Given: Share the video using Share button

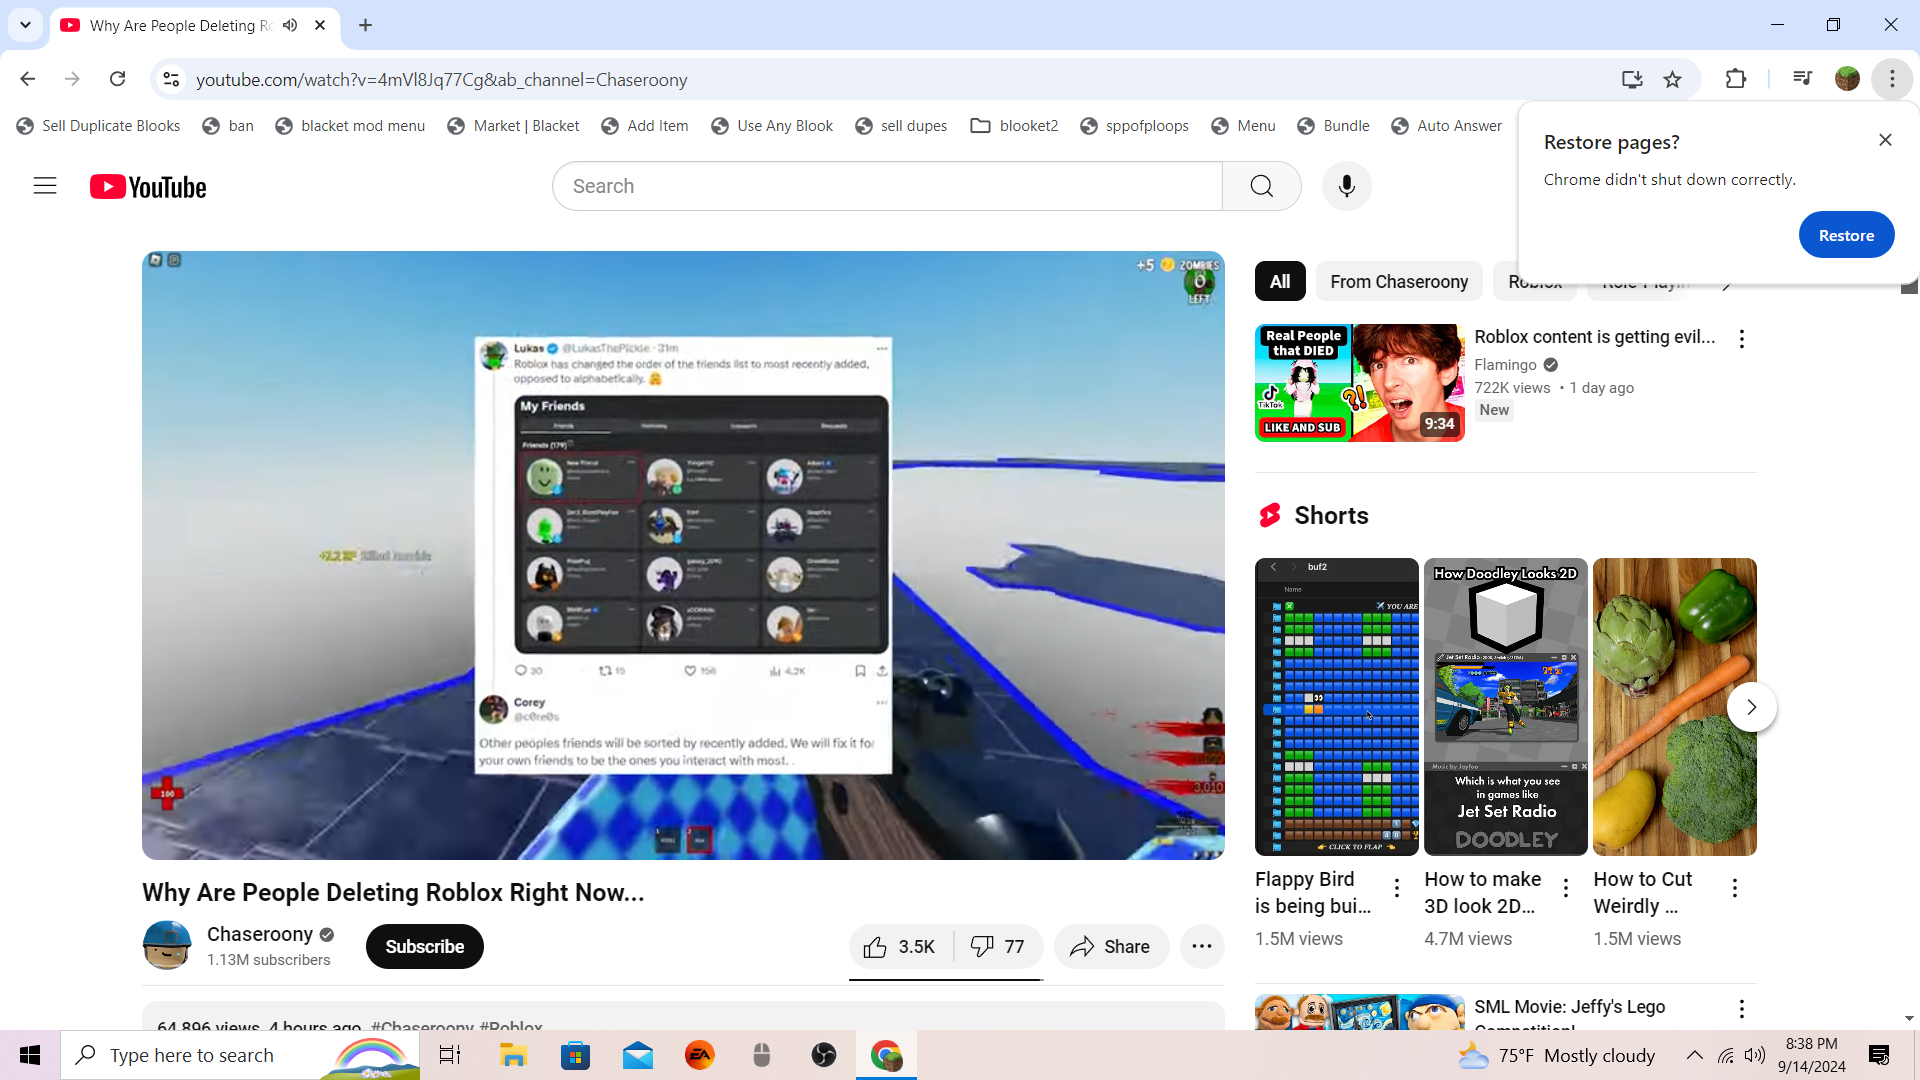Looking at the screenshot, I should 1110,947.
